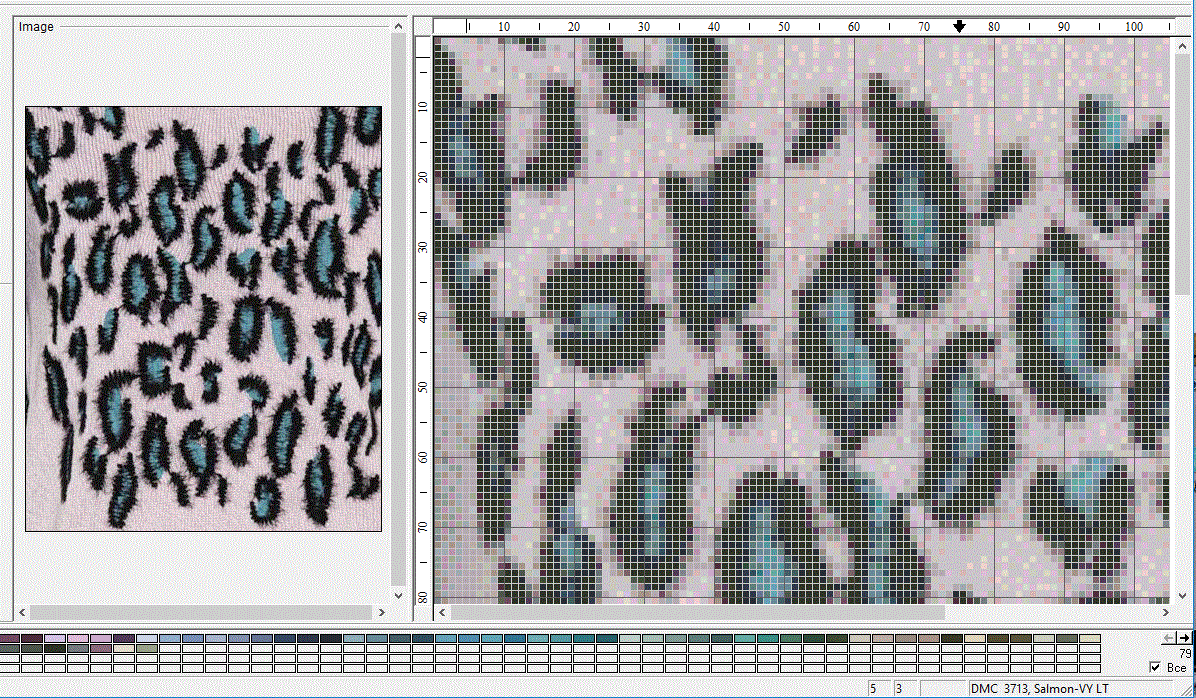The width and height of the screenshot is (1196, 698).
Task: Pick the pale lavender swatch, third in top row
Action: tap(56, 638)
